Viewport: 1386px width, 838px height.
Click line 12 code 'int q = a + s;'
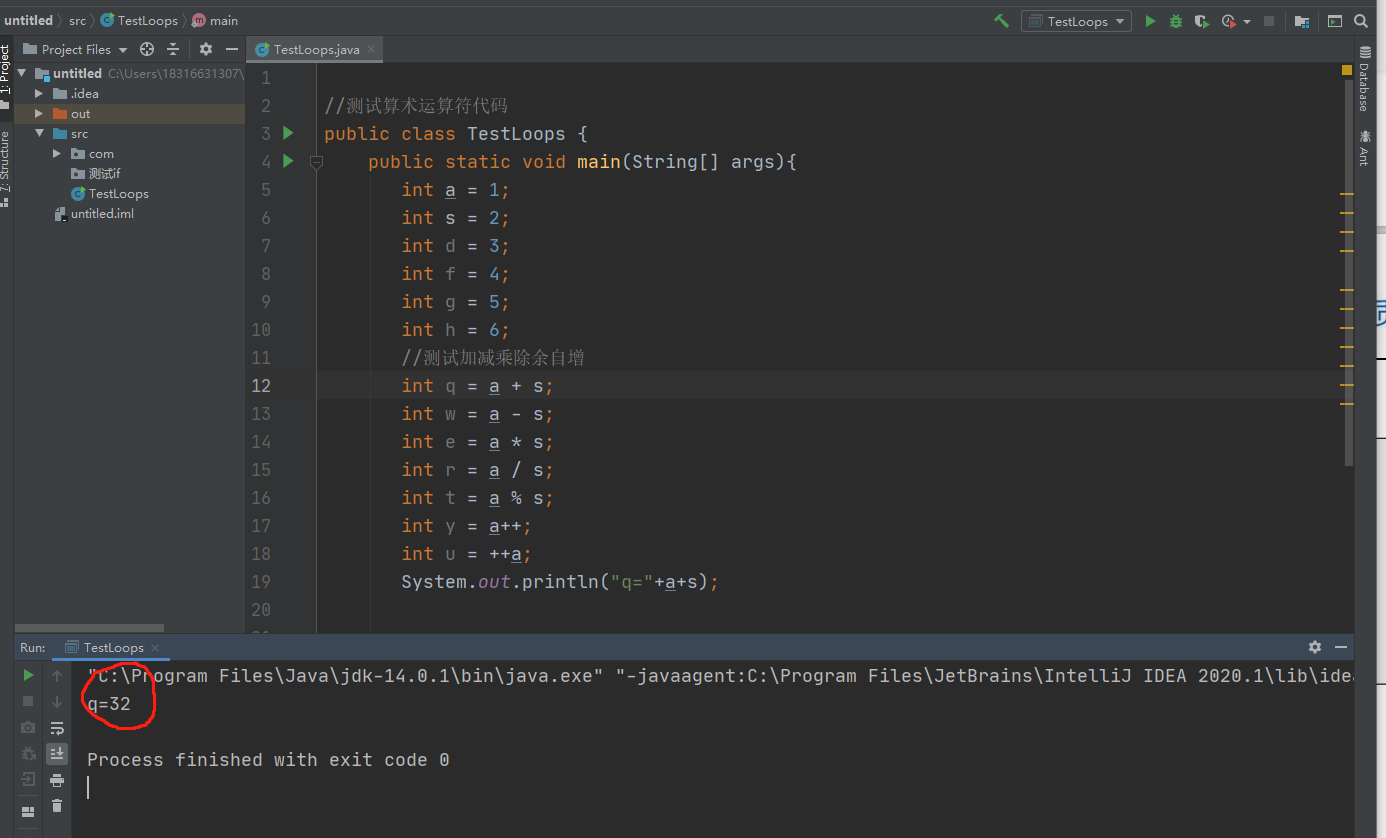pos(477,386)
